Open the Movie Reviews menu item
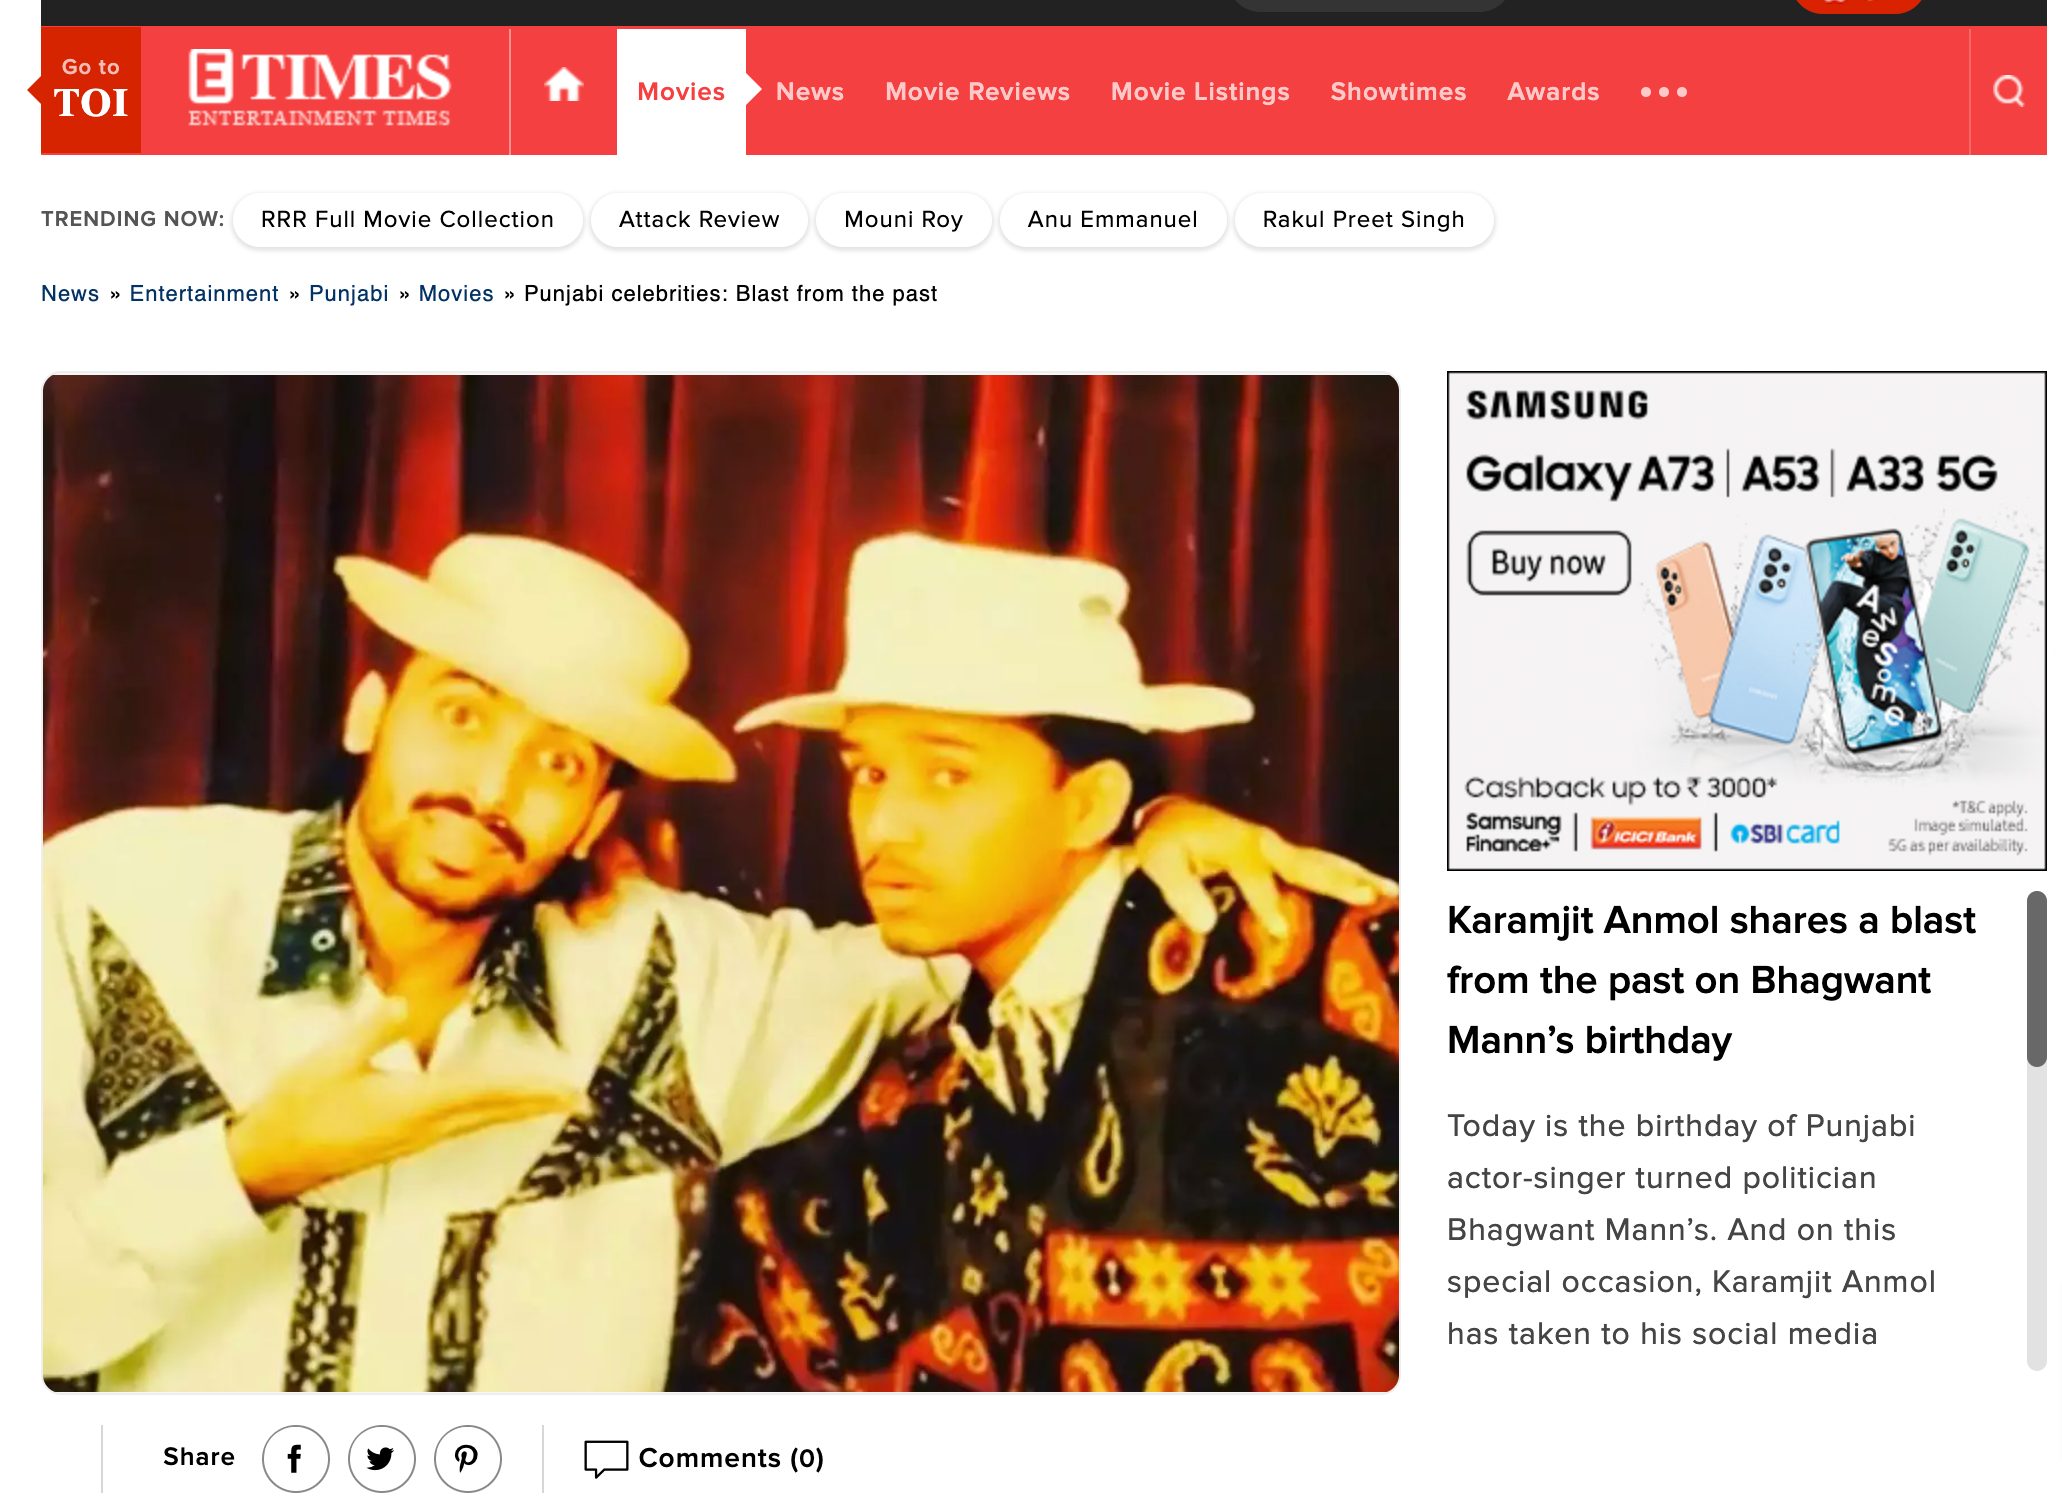Image resolution: width=2062 pixels, height=1496 pixels. [977, 91]
